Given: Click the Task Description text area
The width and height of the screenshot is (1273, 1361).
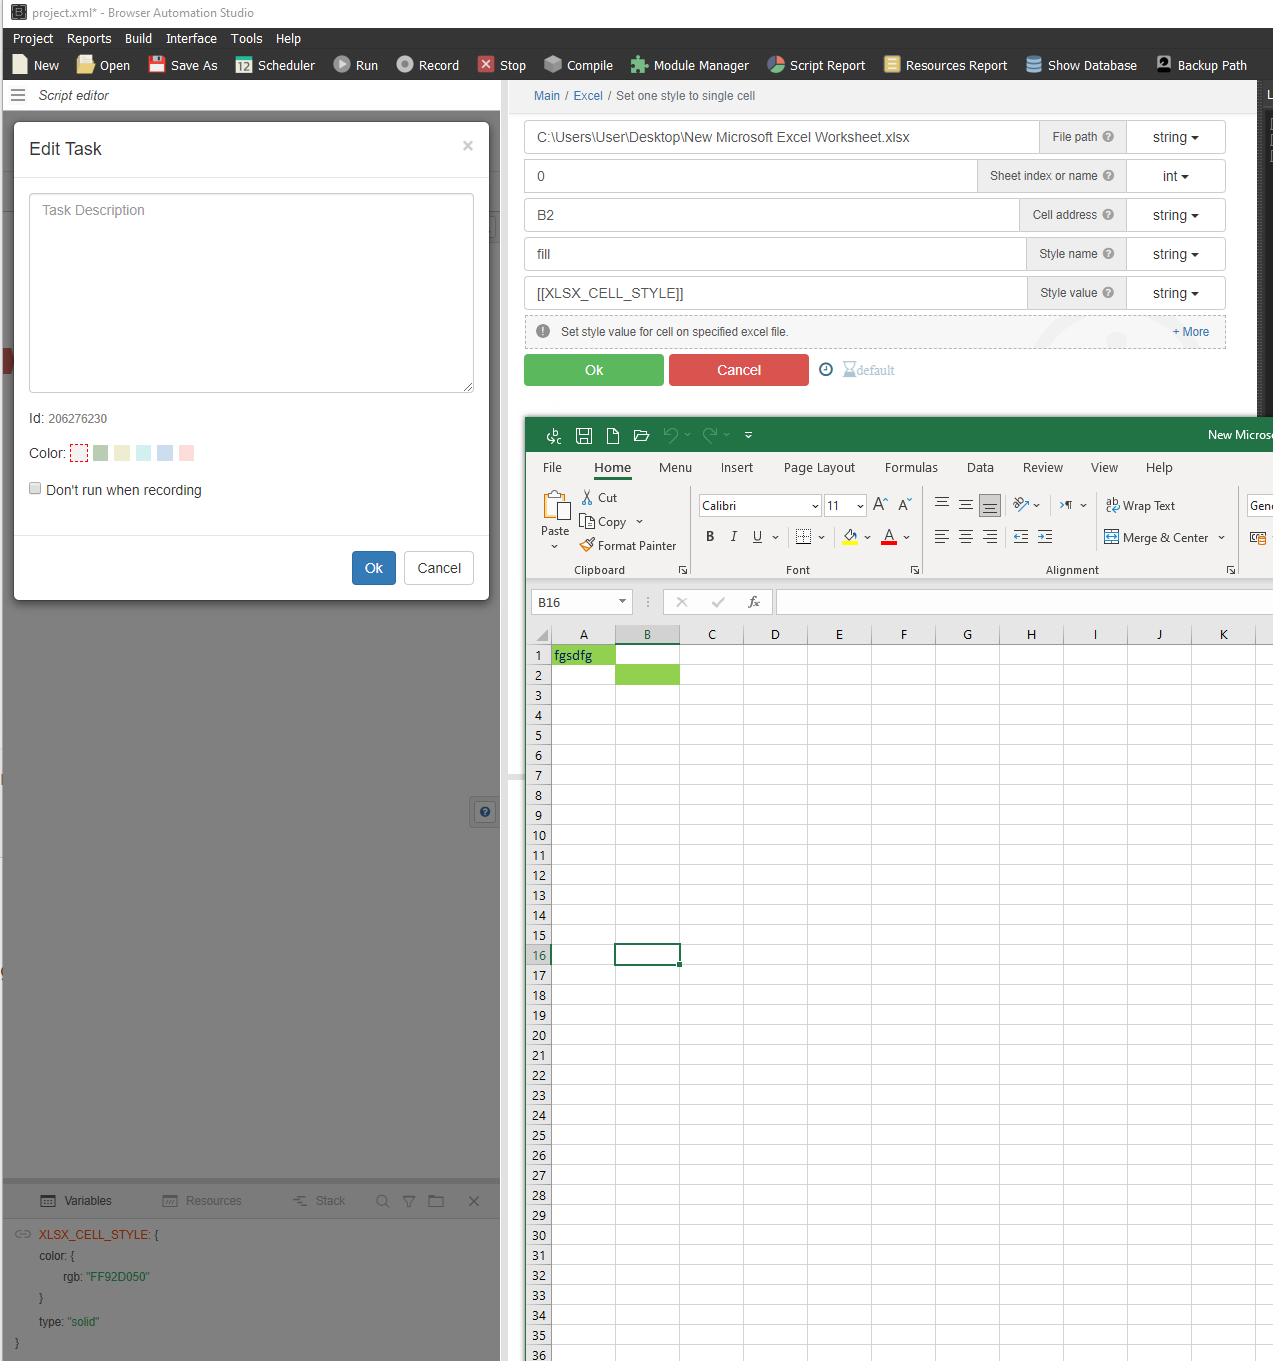Looking at the screenshot, I should click(251, 292).
